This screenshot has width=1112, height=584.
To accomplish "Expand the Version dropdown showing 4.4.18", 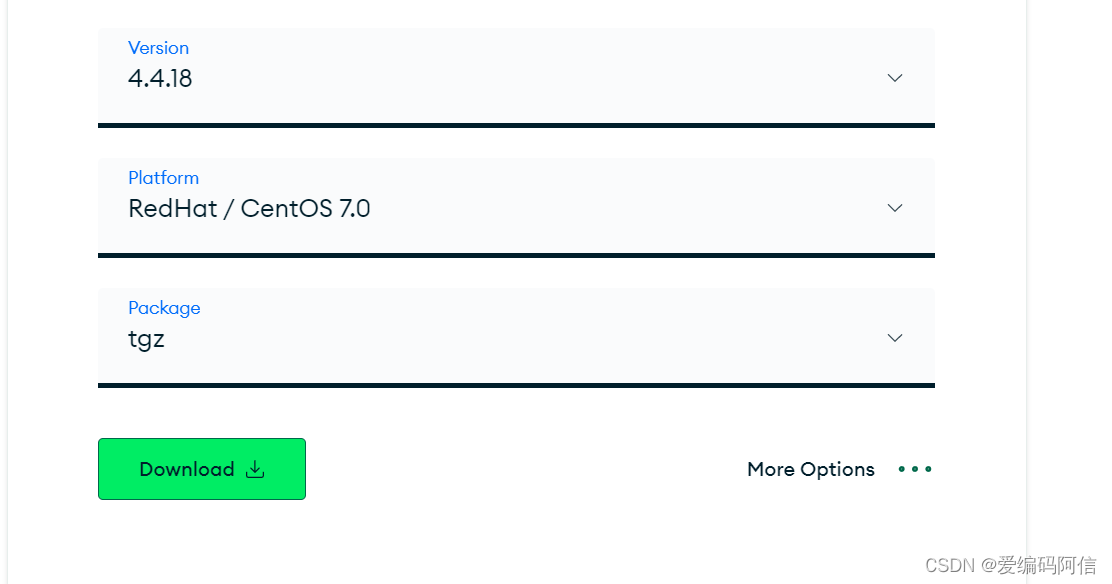I will [x=516, y=78].
